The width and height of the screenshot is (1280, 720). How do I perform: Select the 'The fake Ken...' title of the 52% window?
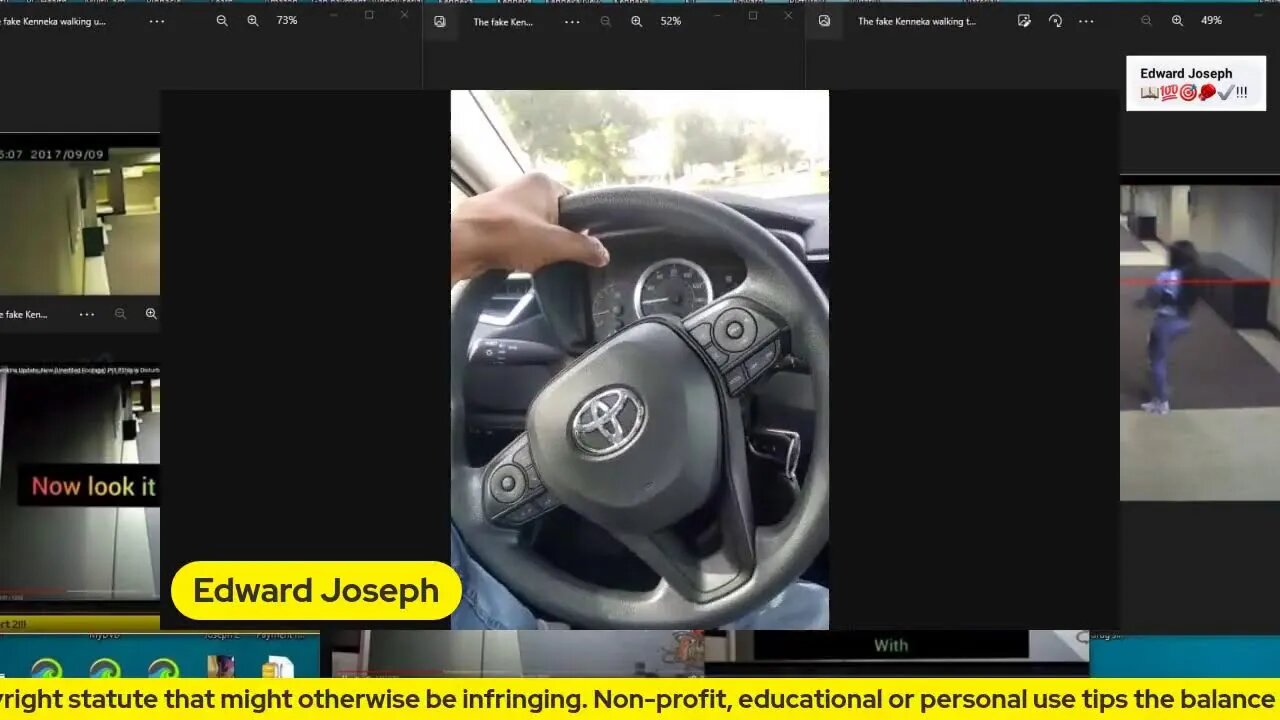click(x=503, y=22)
